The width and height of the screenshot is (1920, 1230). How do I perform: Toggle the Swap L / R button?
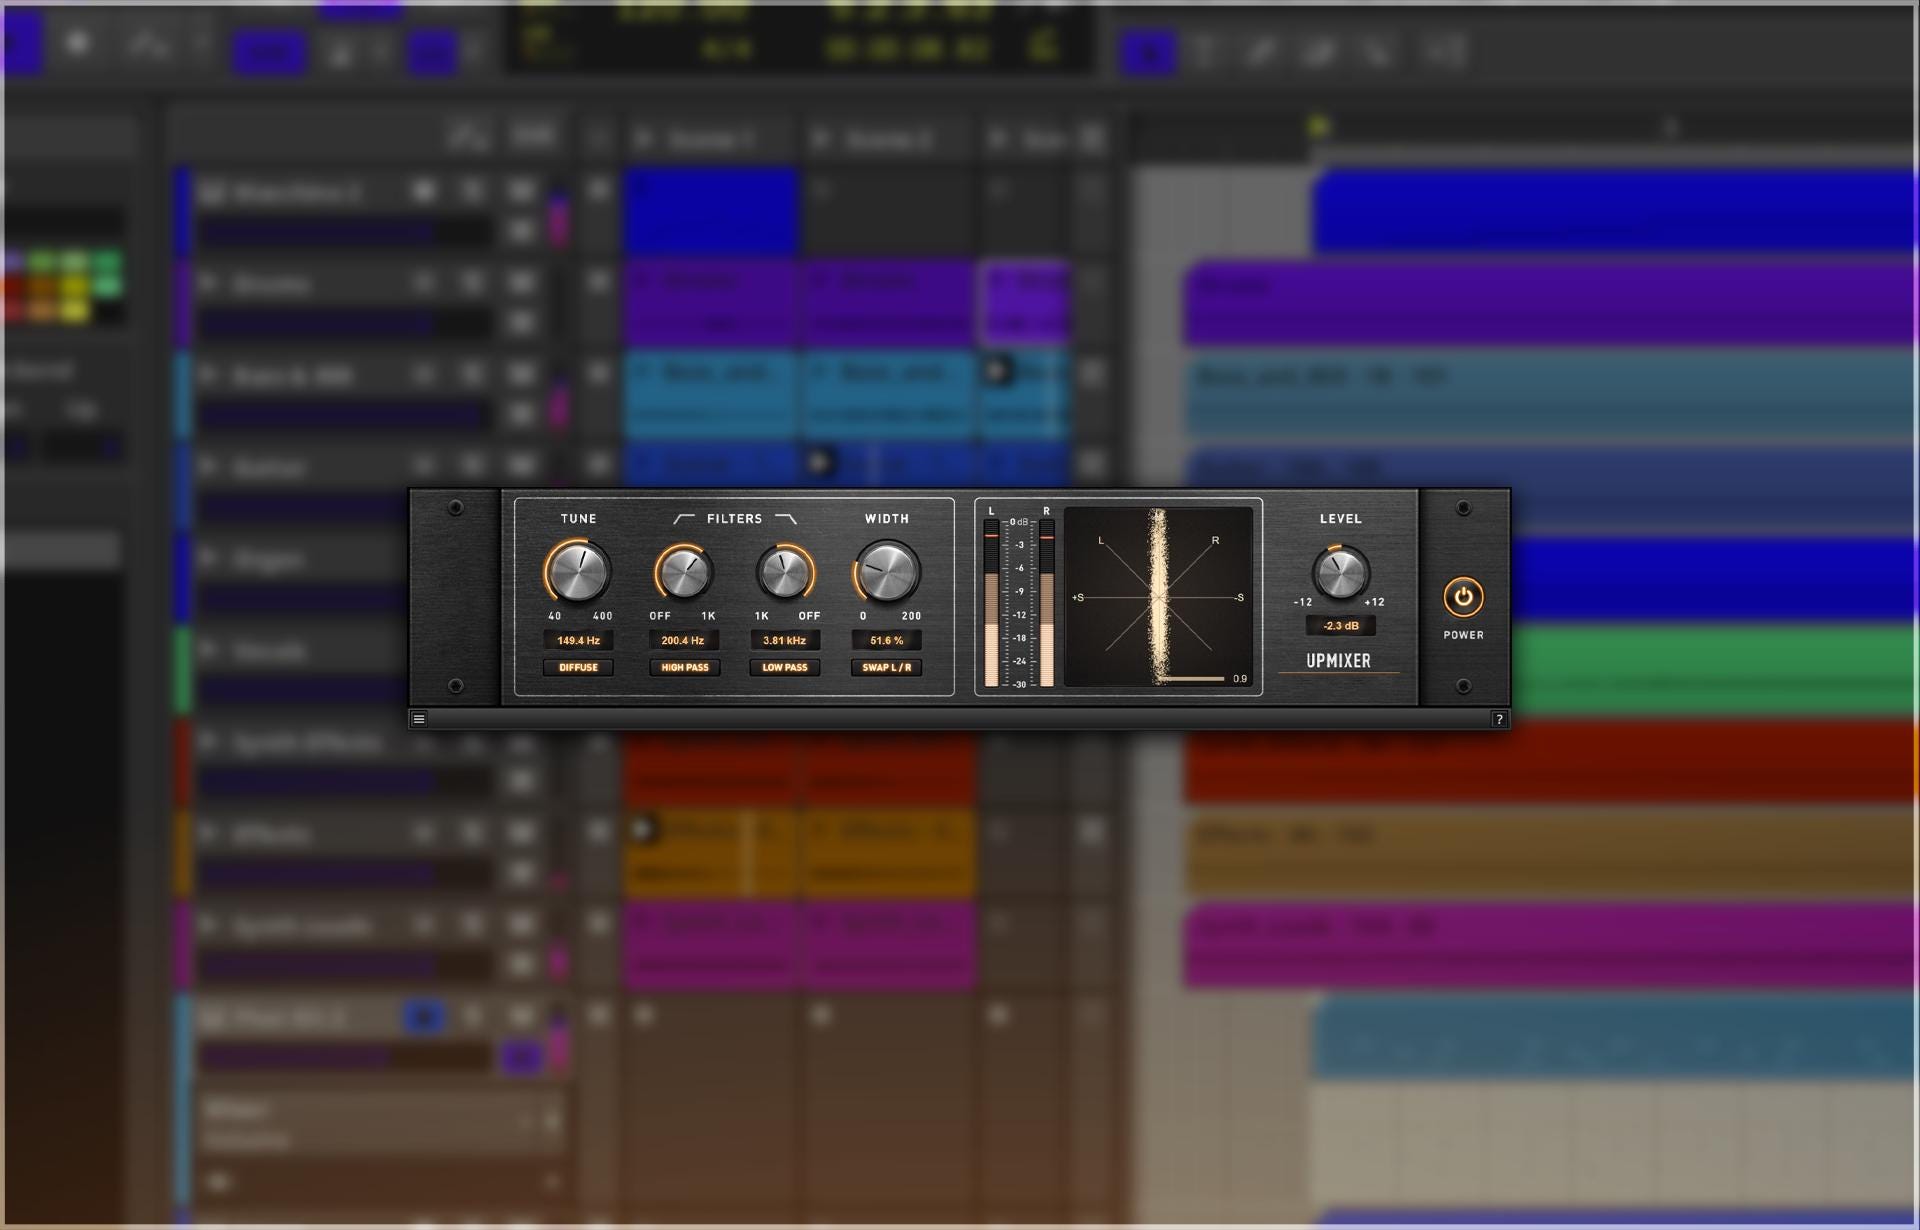[886, 667]
